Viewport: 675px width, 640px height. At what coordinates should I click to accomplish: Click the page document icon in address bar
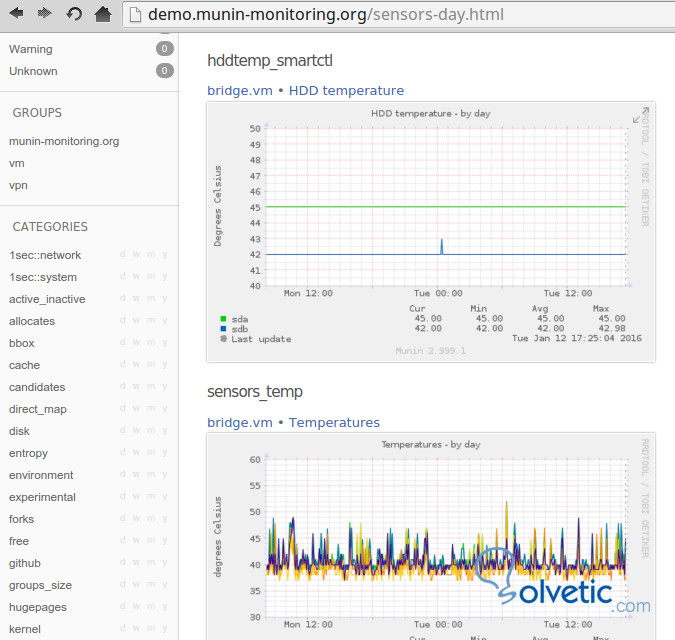point(136,15)
